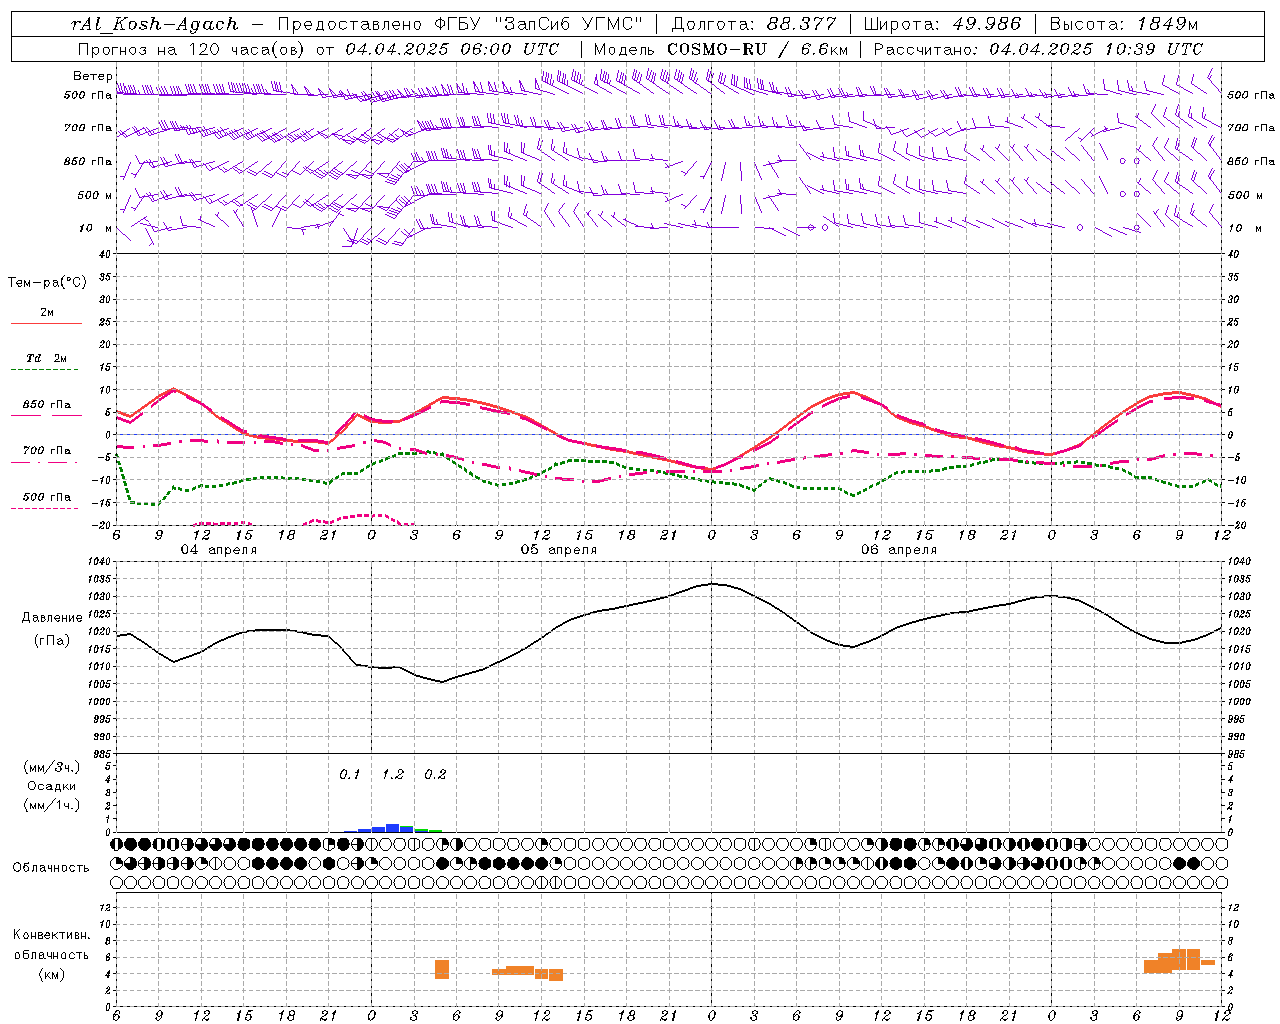The width and height of the screenshot is (1280, 1024).
Task: Click the Осадки panel label
Action: 52,786
